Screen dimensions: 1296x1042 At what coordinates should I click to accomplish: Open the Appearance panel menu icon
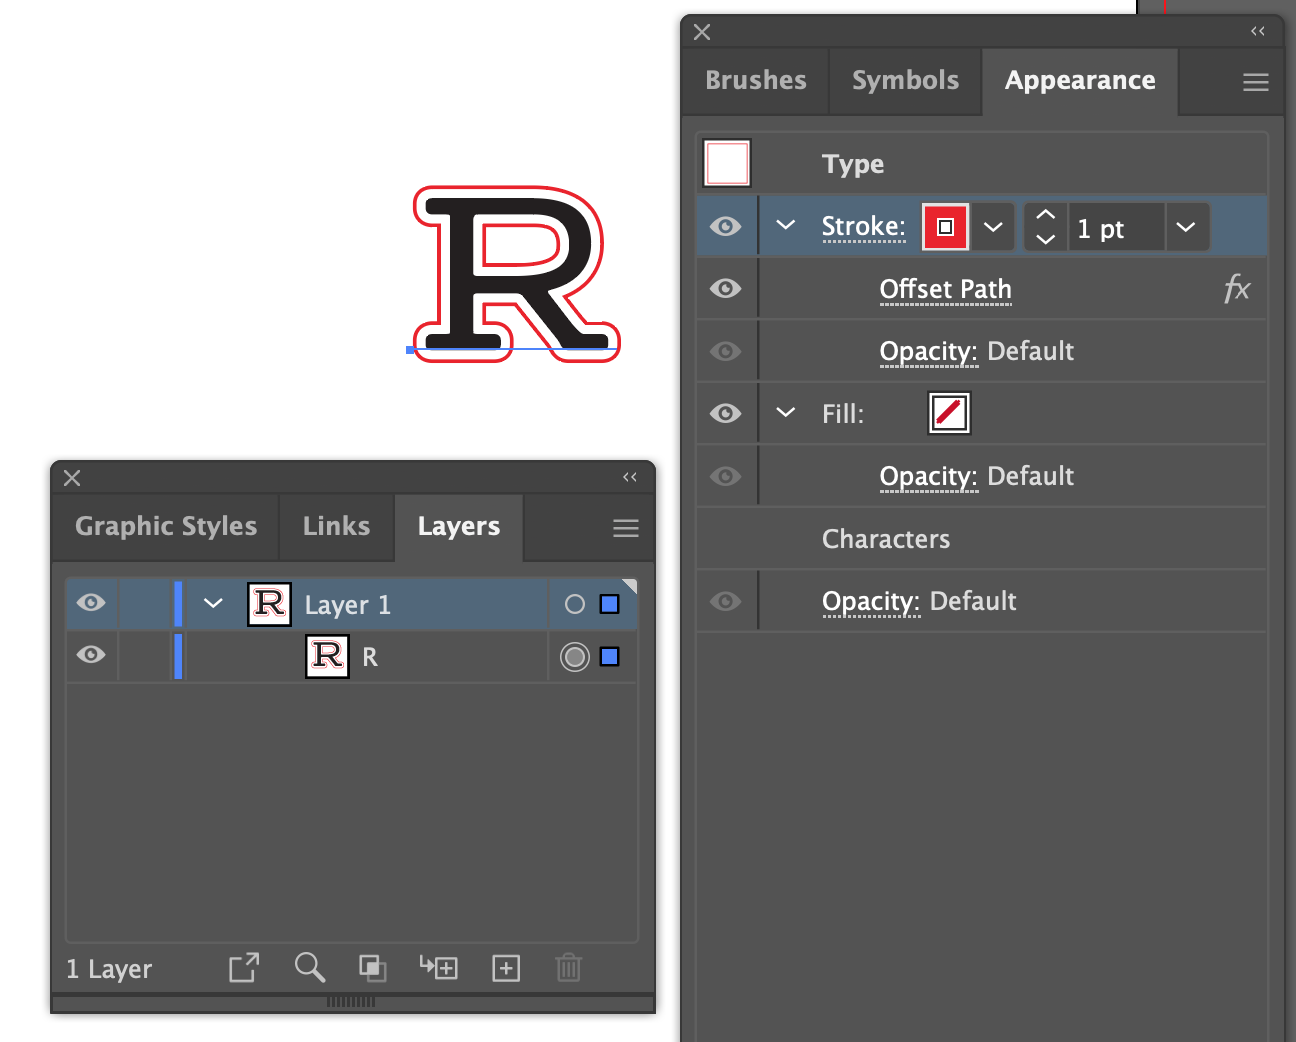click(x=1256, y=82)
